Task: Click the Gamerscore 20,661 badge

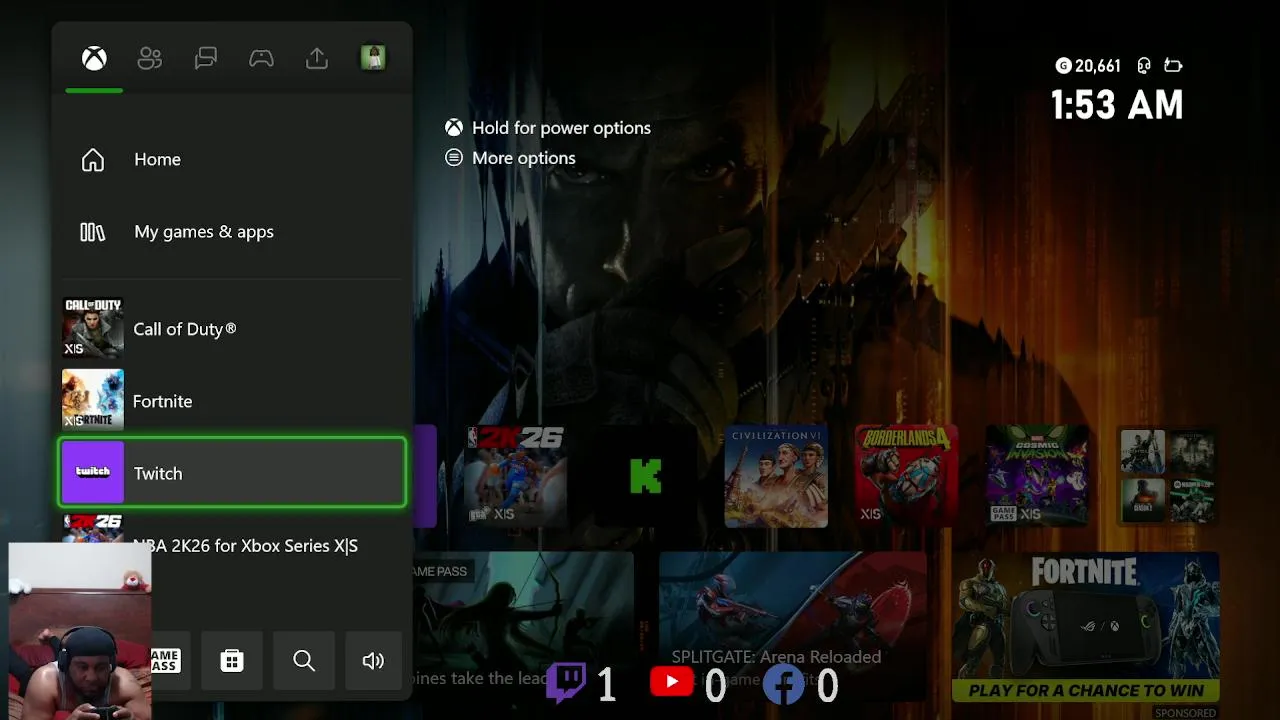Action: point(1088,66)
